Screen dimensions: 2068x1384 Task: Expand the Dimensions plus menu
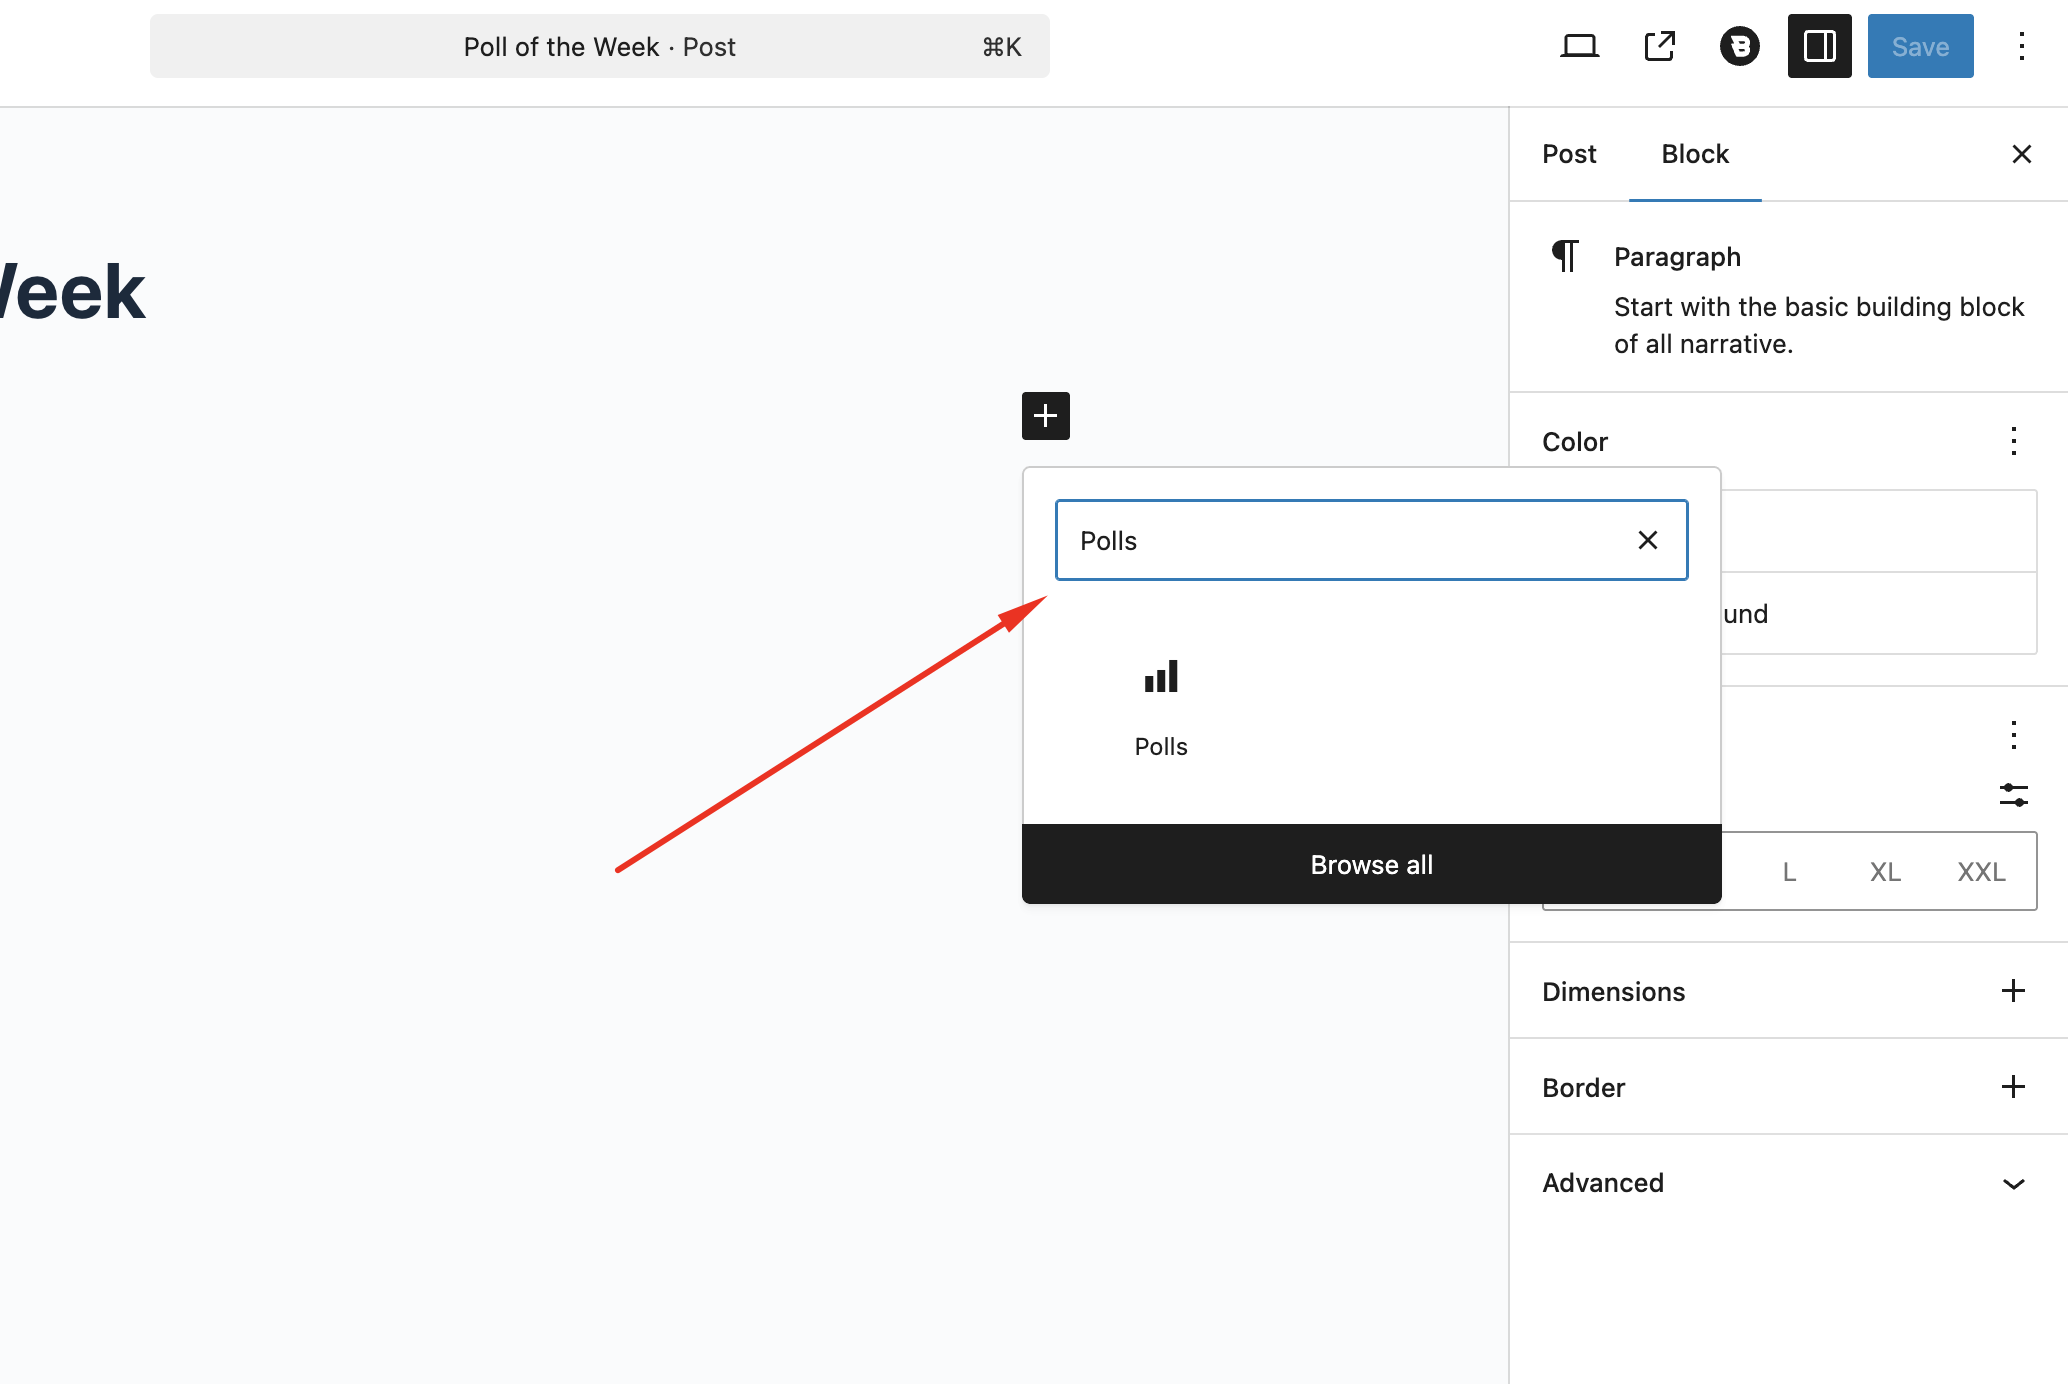(x=2013, y=991)
